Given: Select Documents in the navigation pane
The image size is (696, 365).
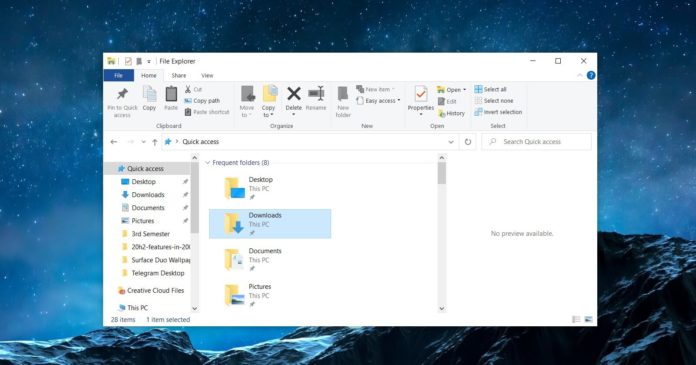Looking at the screenshot, I should [149, 208].
